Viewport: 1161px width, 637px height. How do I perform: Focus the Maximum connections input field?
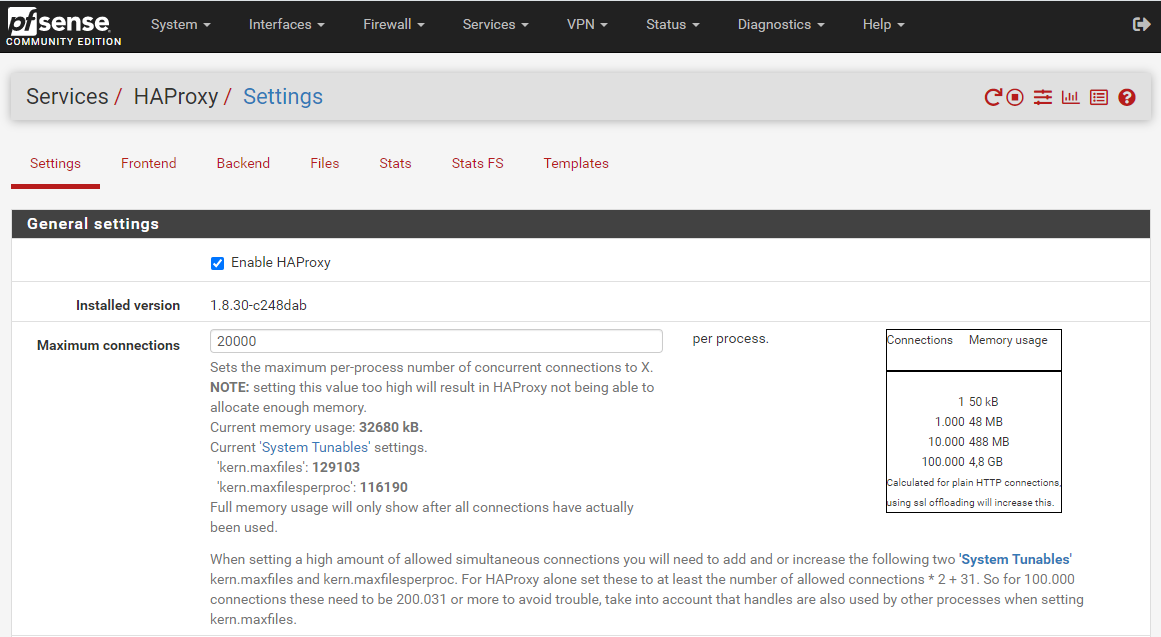(436, 341)
